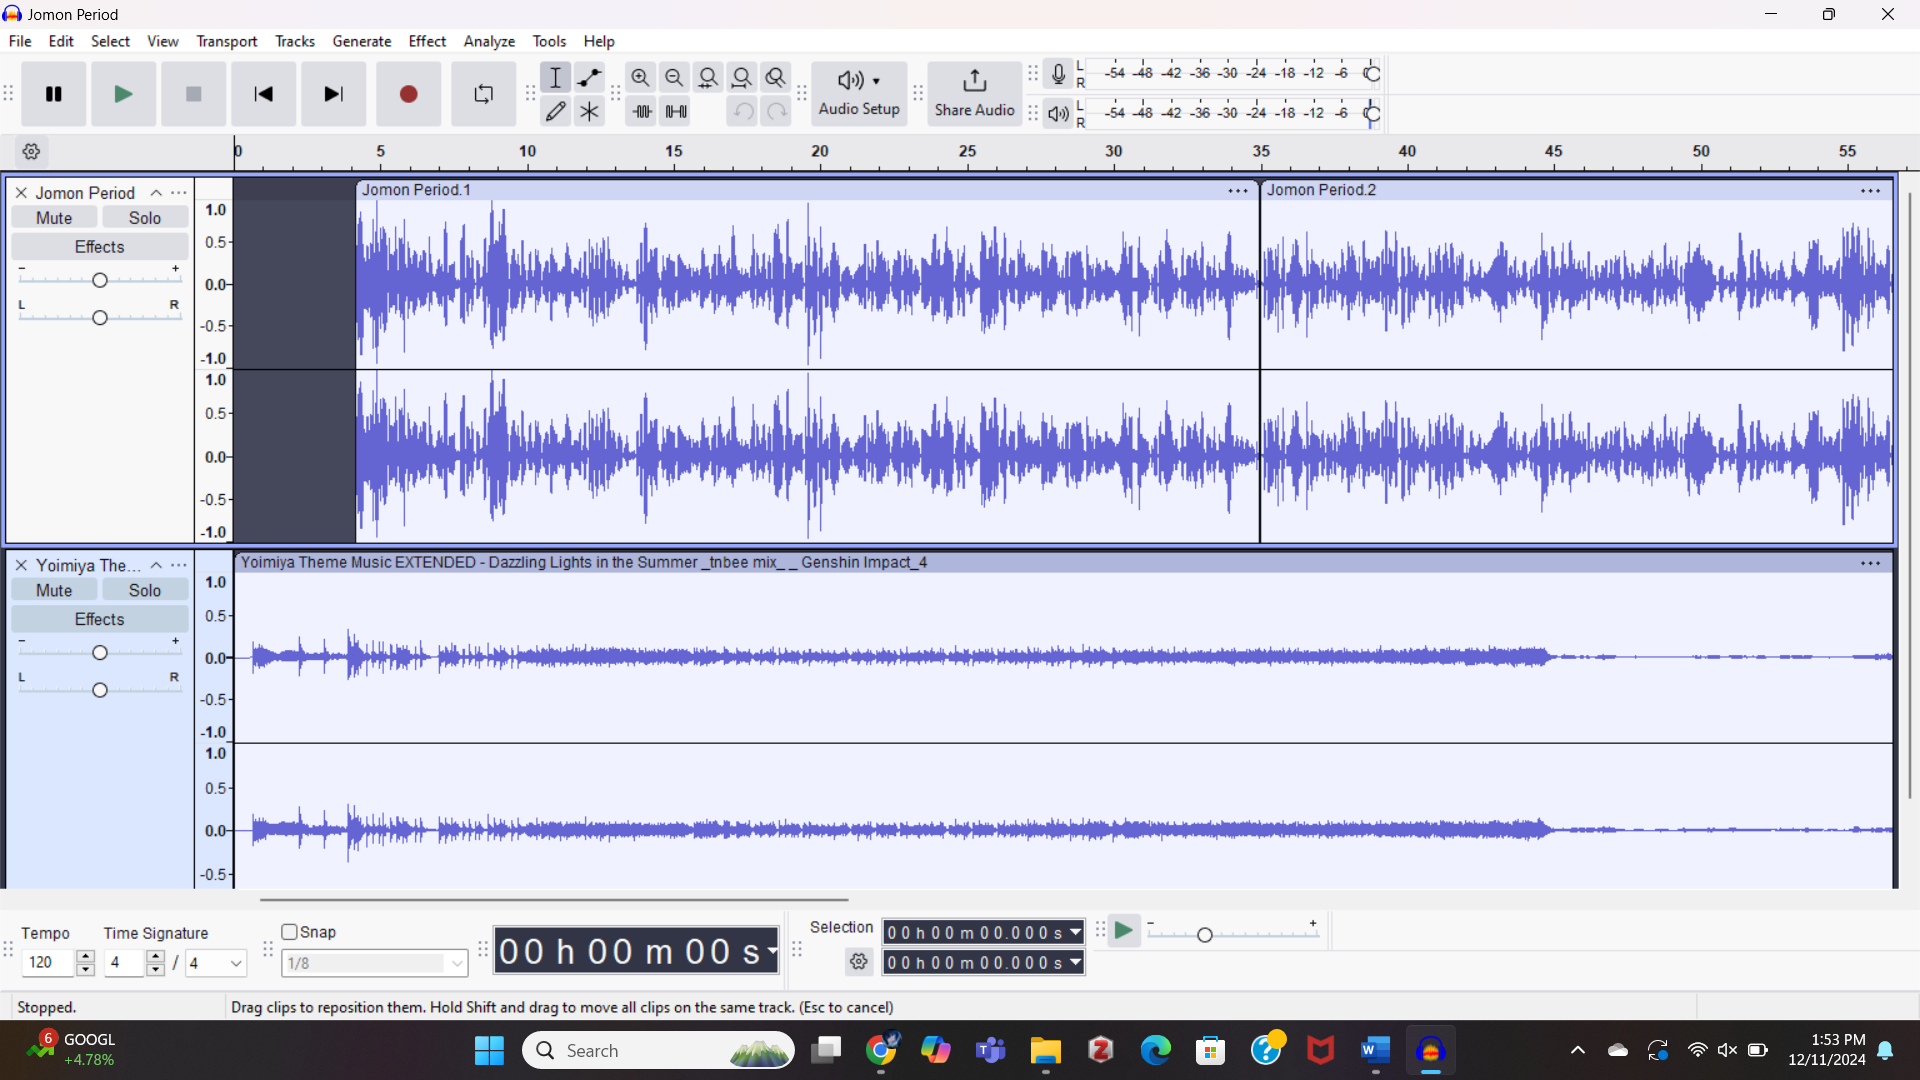Click Silence audio selection icon

point(676,112)
